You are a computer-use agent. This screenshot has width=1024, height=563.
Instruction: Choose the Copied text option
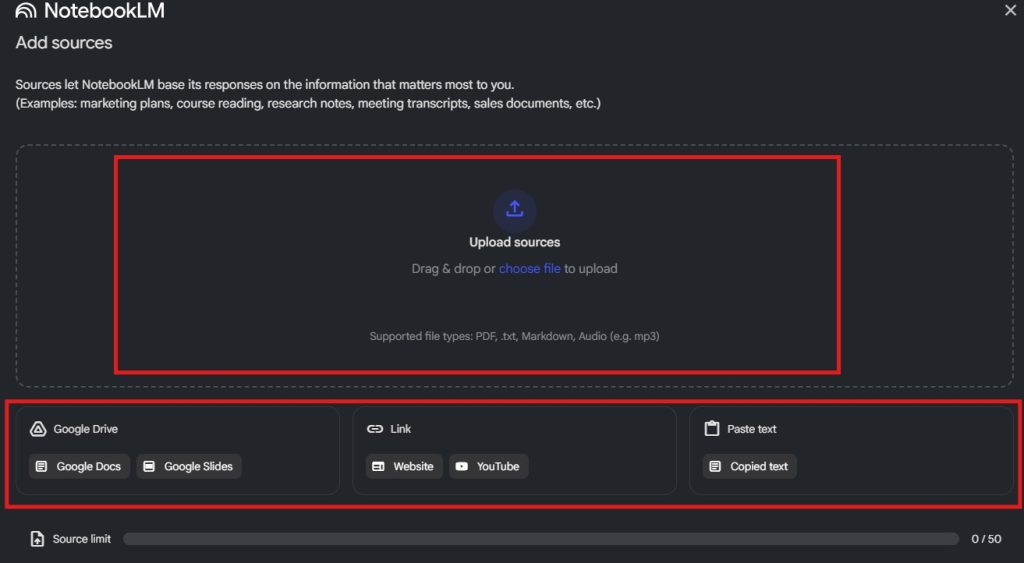tap(749, 466)
